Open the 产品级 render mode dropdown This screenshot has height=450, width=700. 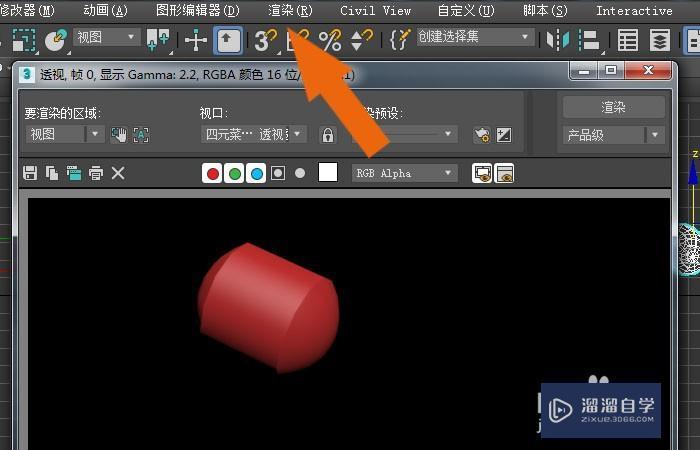613,135
